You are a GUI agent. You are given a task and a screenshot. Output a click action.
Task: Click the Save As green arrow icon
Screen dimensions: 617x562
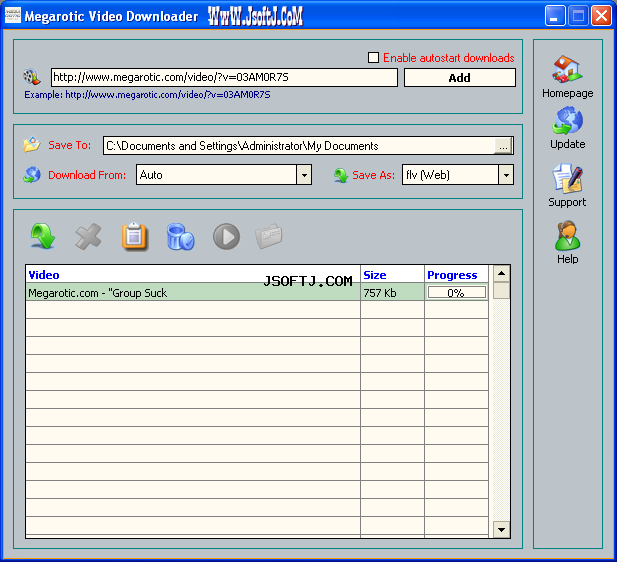pyautogui.click(x=341, y=175)
